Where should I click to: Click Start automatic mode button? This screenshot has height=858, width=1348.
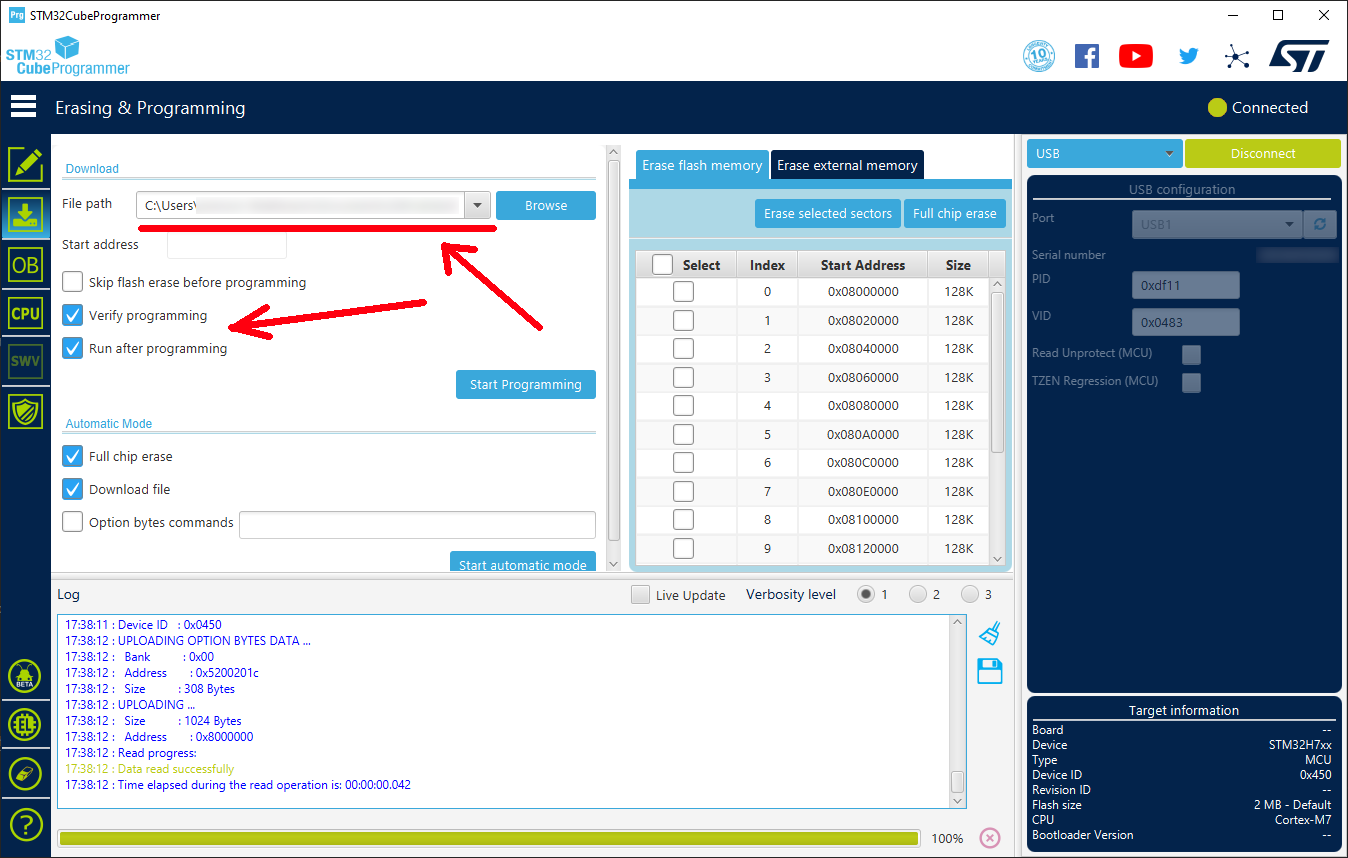point(523,563)
